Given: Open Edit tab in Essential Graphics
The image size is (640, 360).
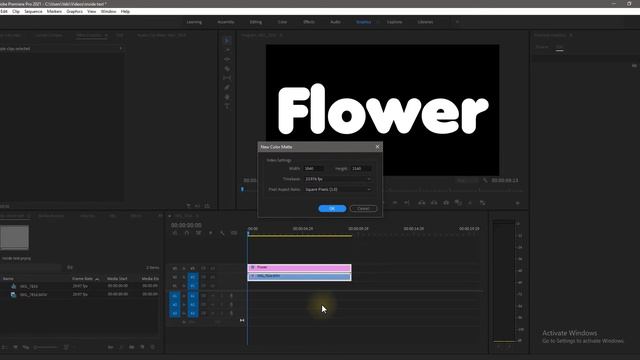Looking at the screenshot, I should [x=560, y=47].
